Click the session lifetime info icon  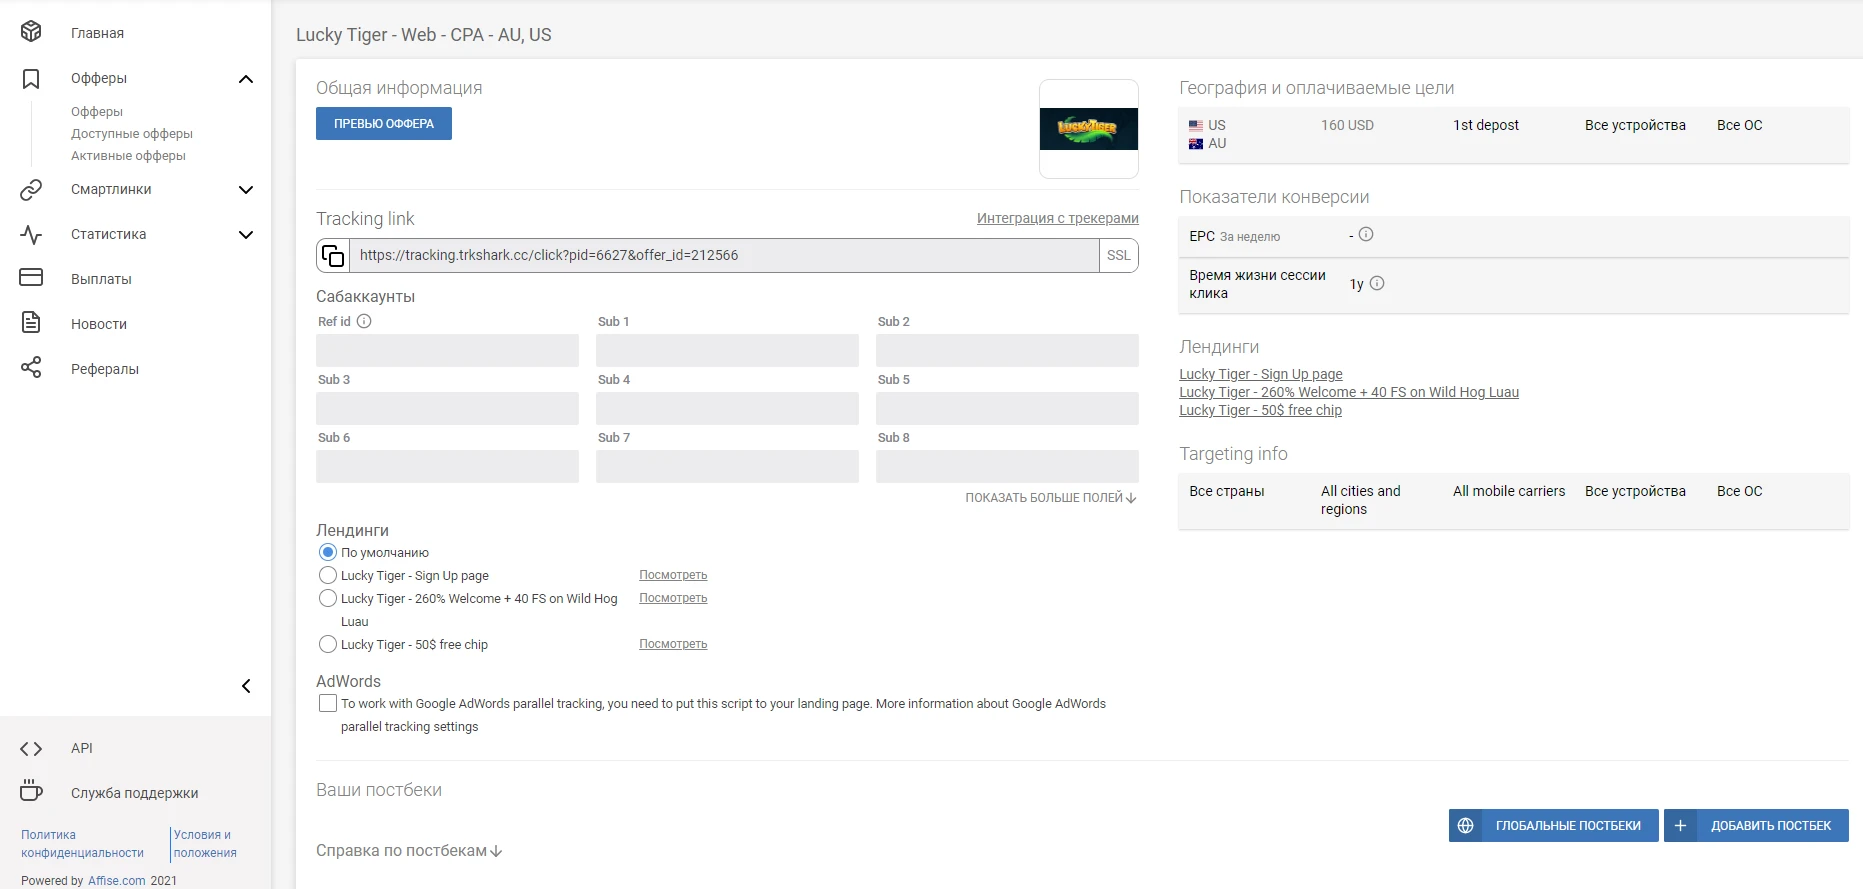pyautogui.click(x=1377, y=283)
